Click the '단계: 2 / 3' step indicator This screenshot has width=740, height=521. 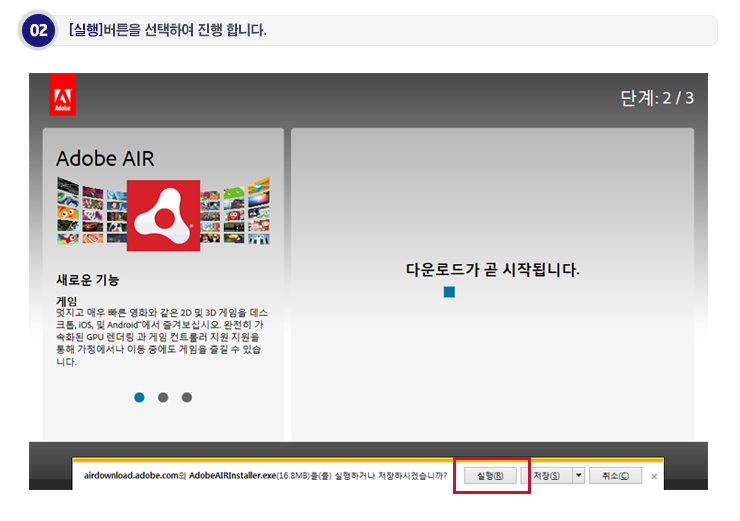pyautogui.click(x=657, y=98)
